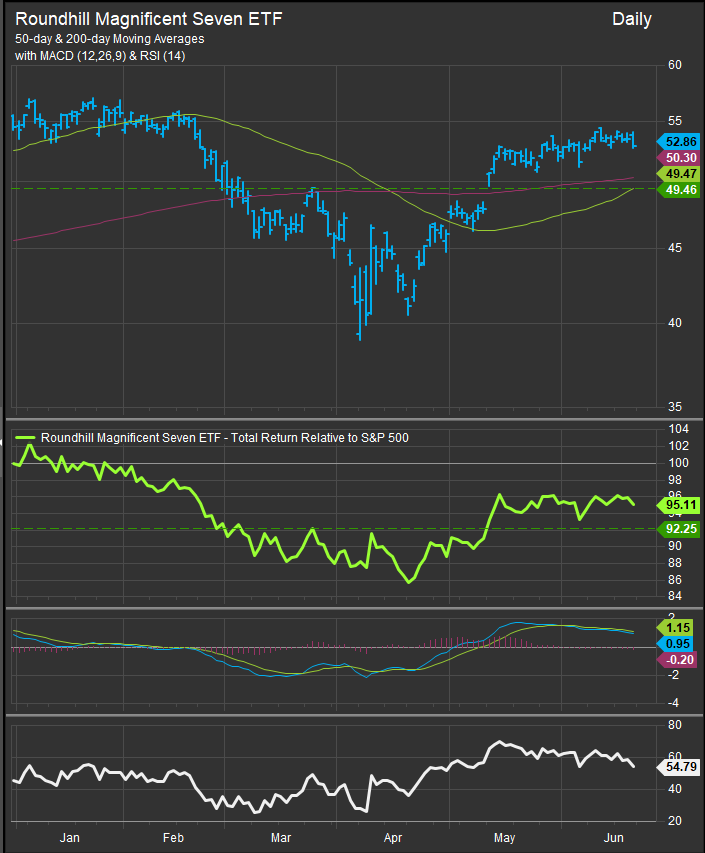This screenshot has width=705, height=853.
Task: Select the 1.15 MACD signal tag
Action: 676,628
